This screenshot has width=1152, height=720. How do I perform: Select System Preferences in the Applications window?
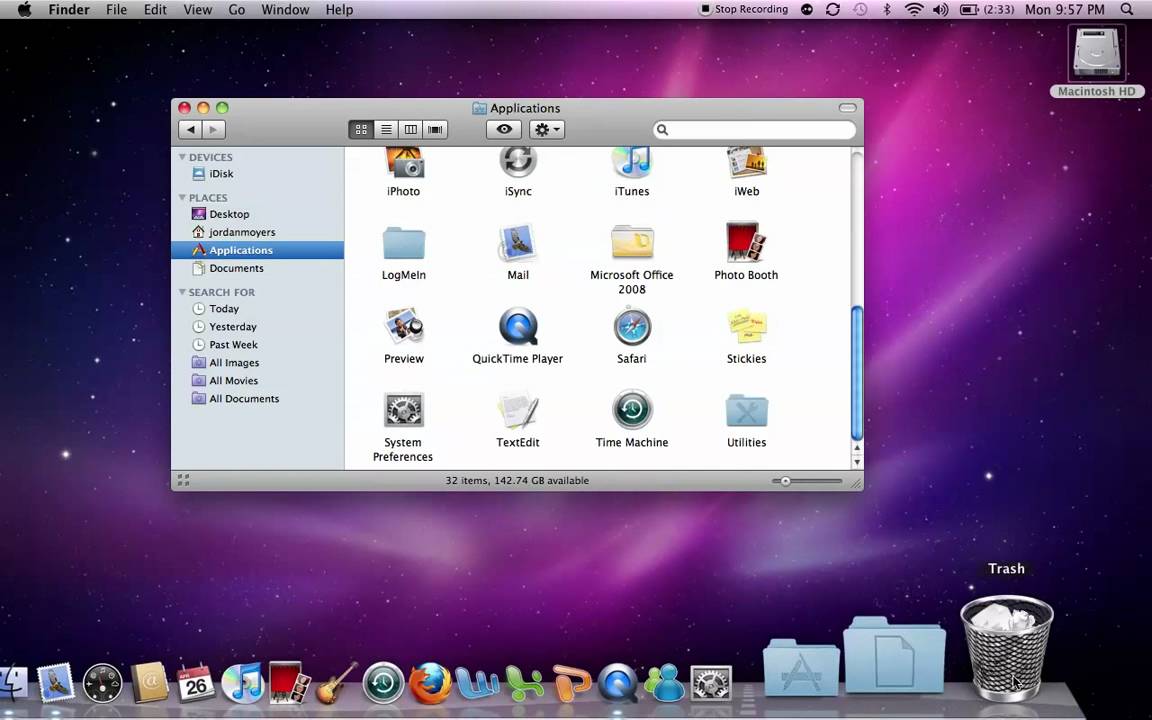403,410
